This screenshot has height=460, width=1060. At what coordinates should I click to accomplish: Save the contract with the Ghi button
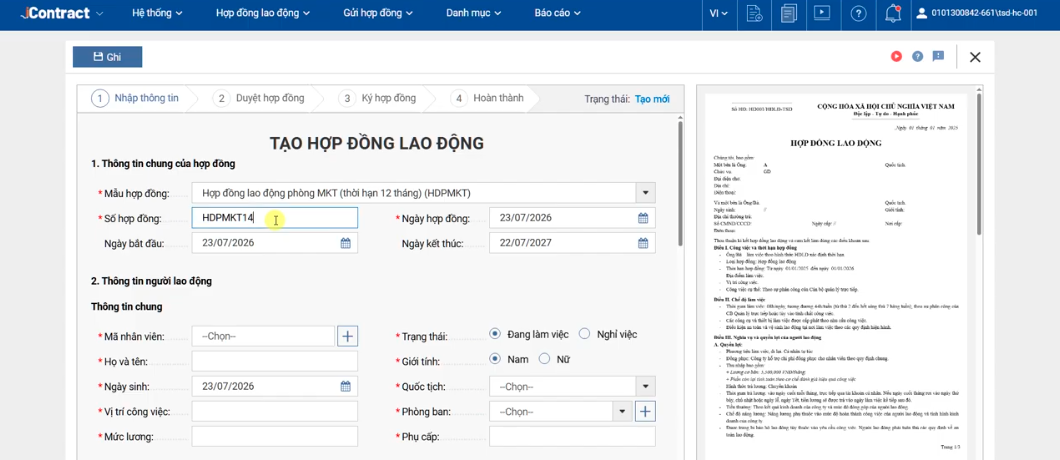107,57
